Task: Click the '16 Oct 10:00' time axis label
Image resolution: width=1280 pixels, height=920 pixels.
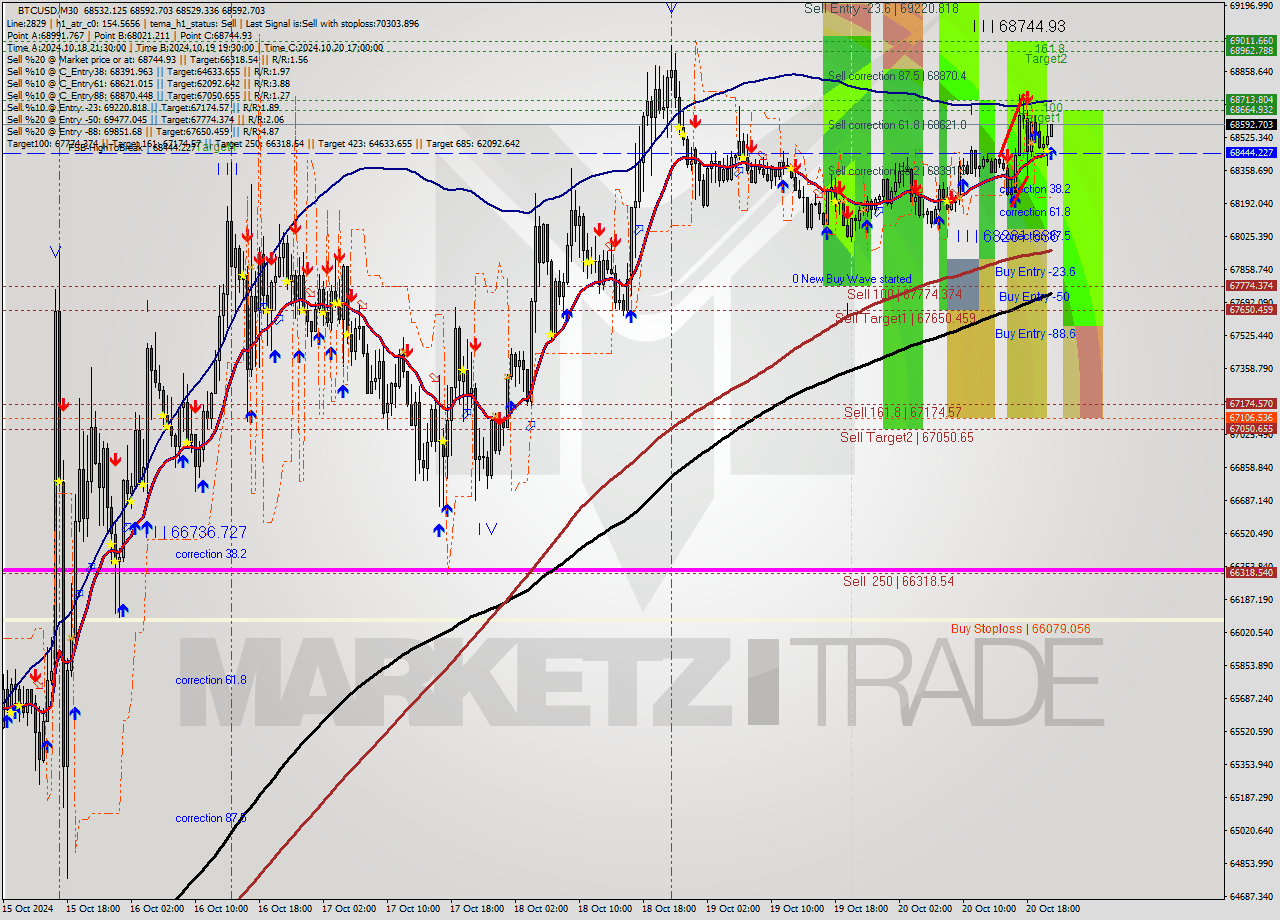Action: pos(221,909)
